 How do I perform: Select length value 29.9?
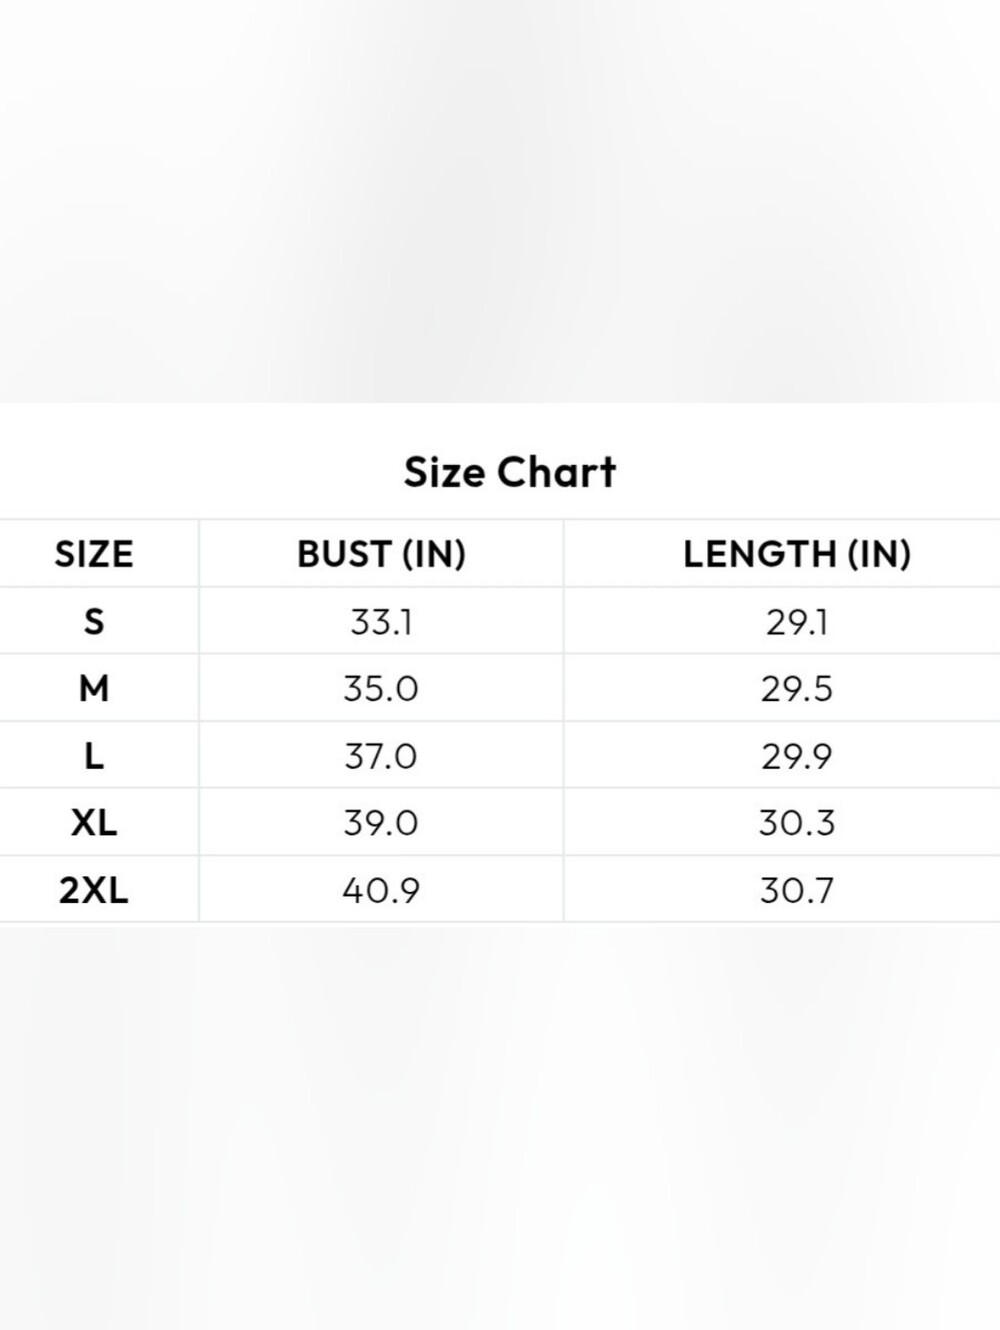pos(797,756)
